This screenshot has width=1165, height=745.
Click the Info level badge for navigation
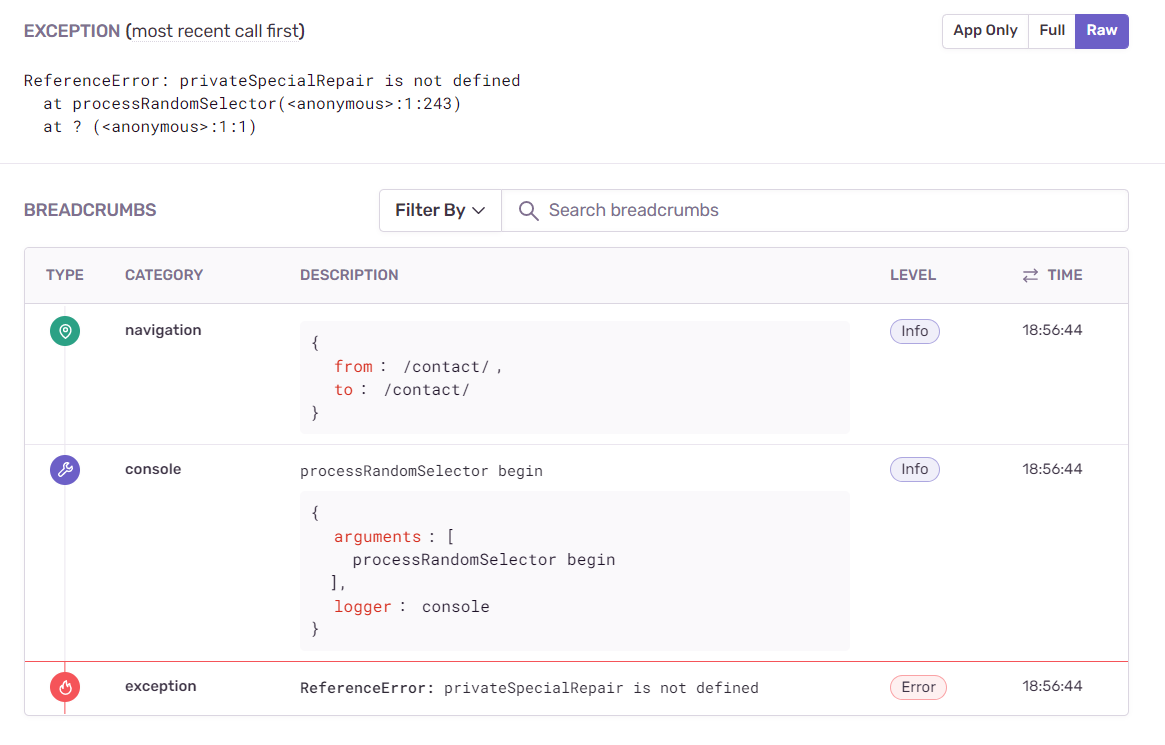[914, 331]
